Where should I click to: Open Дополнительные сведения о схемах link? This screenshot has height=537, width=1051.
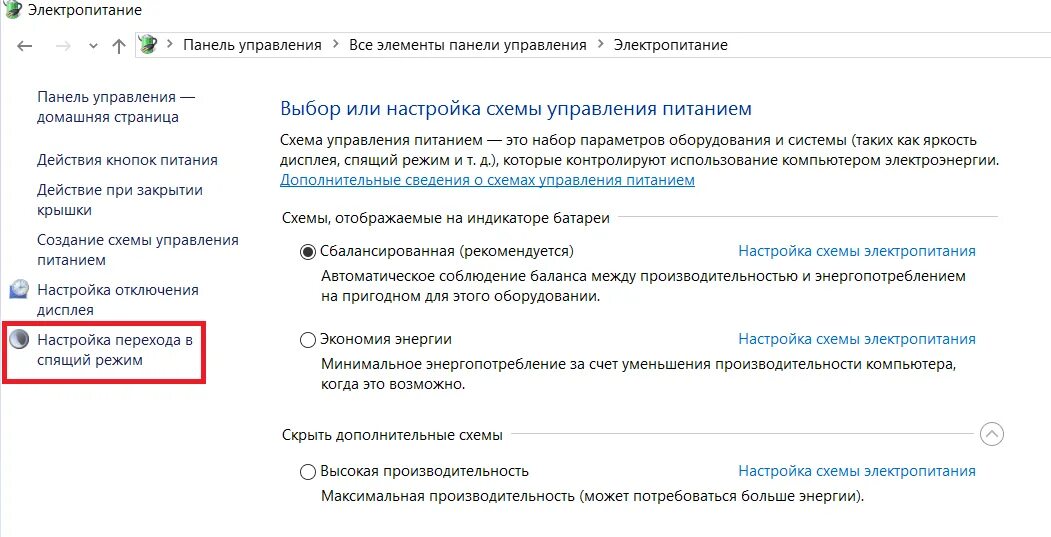[x=487, y=180]
